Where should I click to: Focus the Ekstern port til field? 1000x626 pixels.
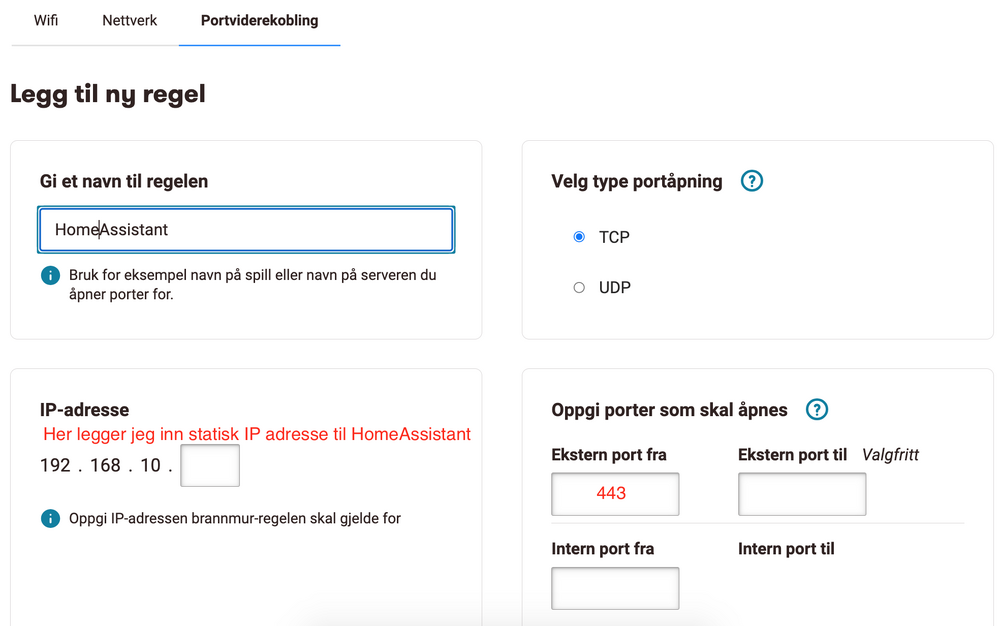(x=802, y=494)
